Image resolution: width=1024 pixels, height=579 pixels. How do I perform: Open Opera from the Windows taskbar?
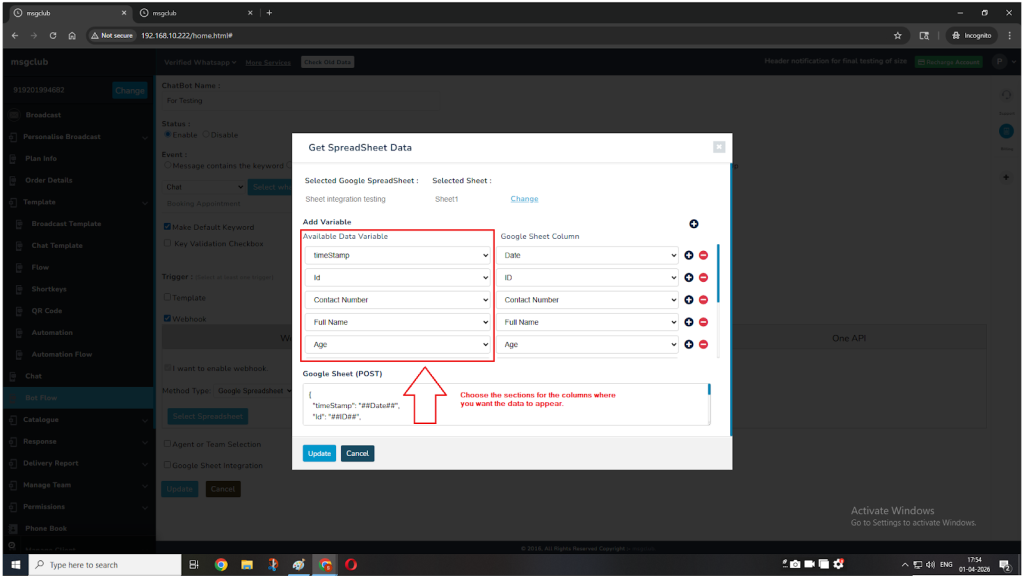pos(351,565)
